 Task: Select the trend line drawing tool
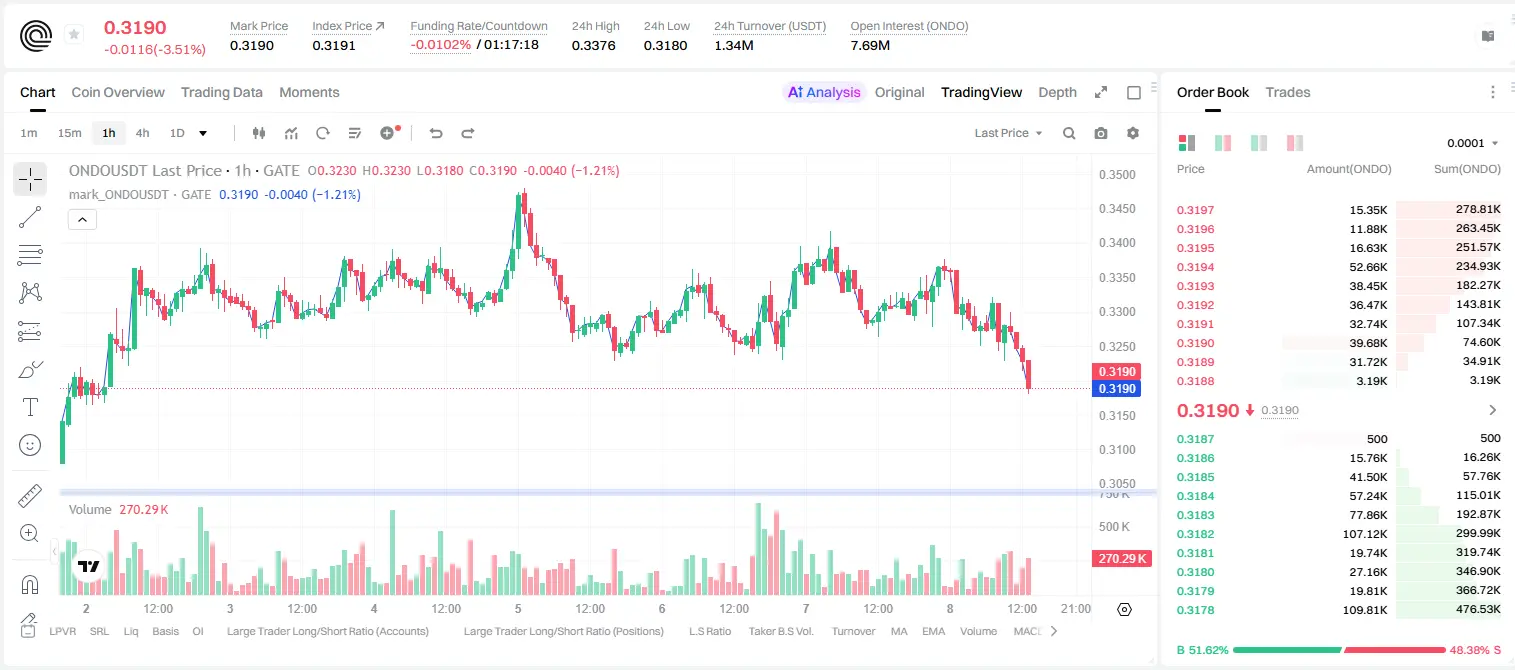click(30, 217)
